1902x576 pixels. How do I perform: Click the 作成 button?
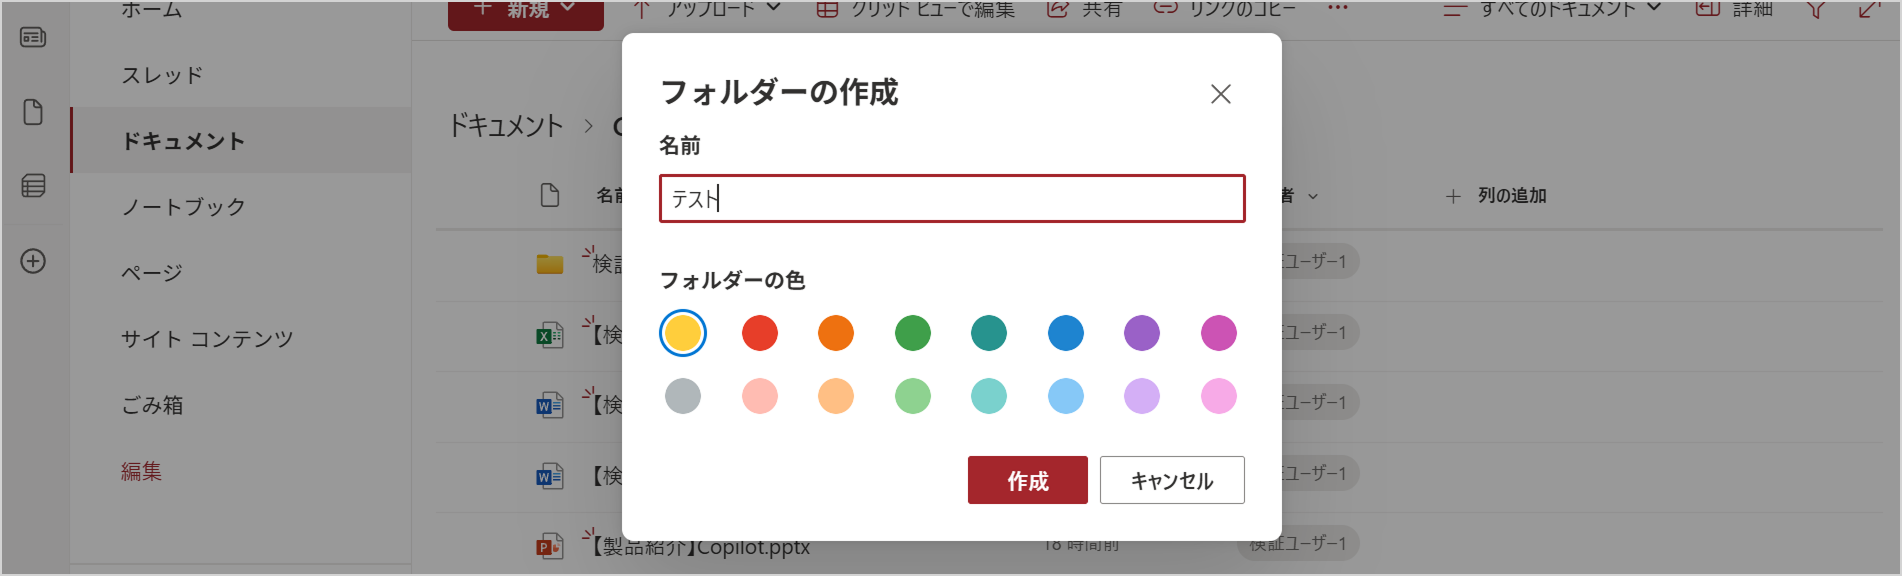point(1028,480)
